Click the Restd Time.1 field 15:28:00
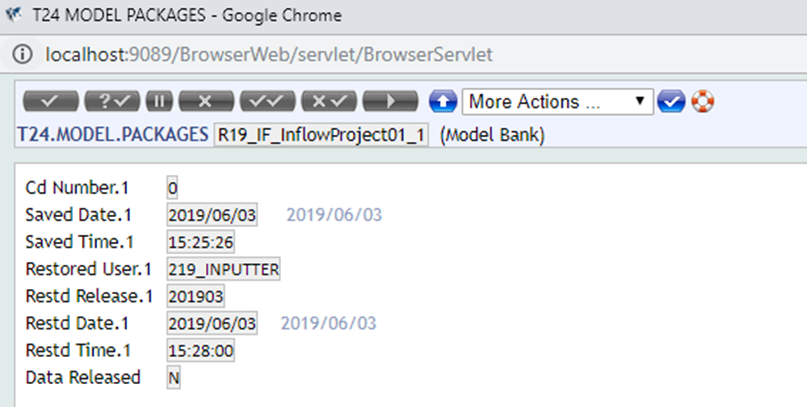 tap(201, 351)
